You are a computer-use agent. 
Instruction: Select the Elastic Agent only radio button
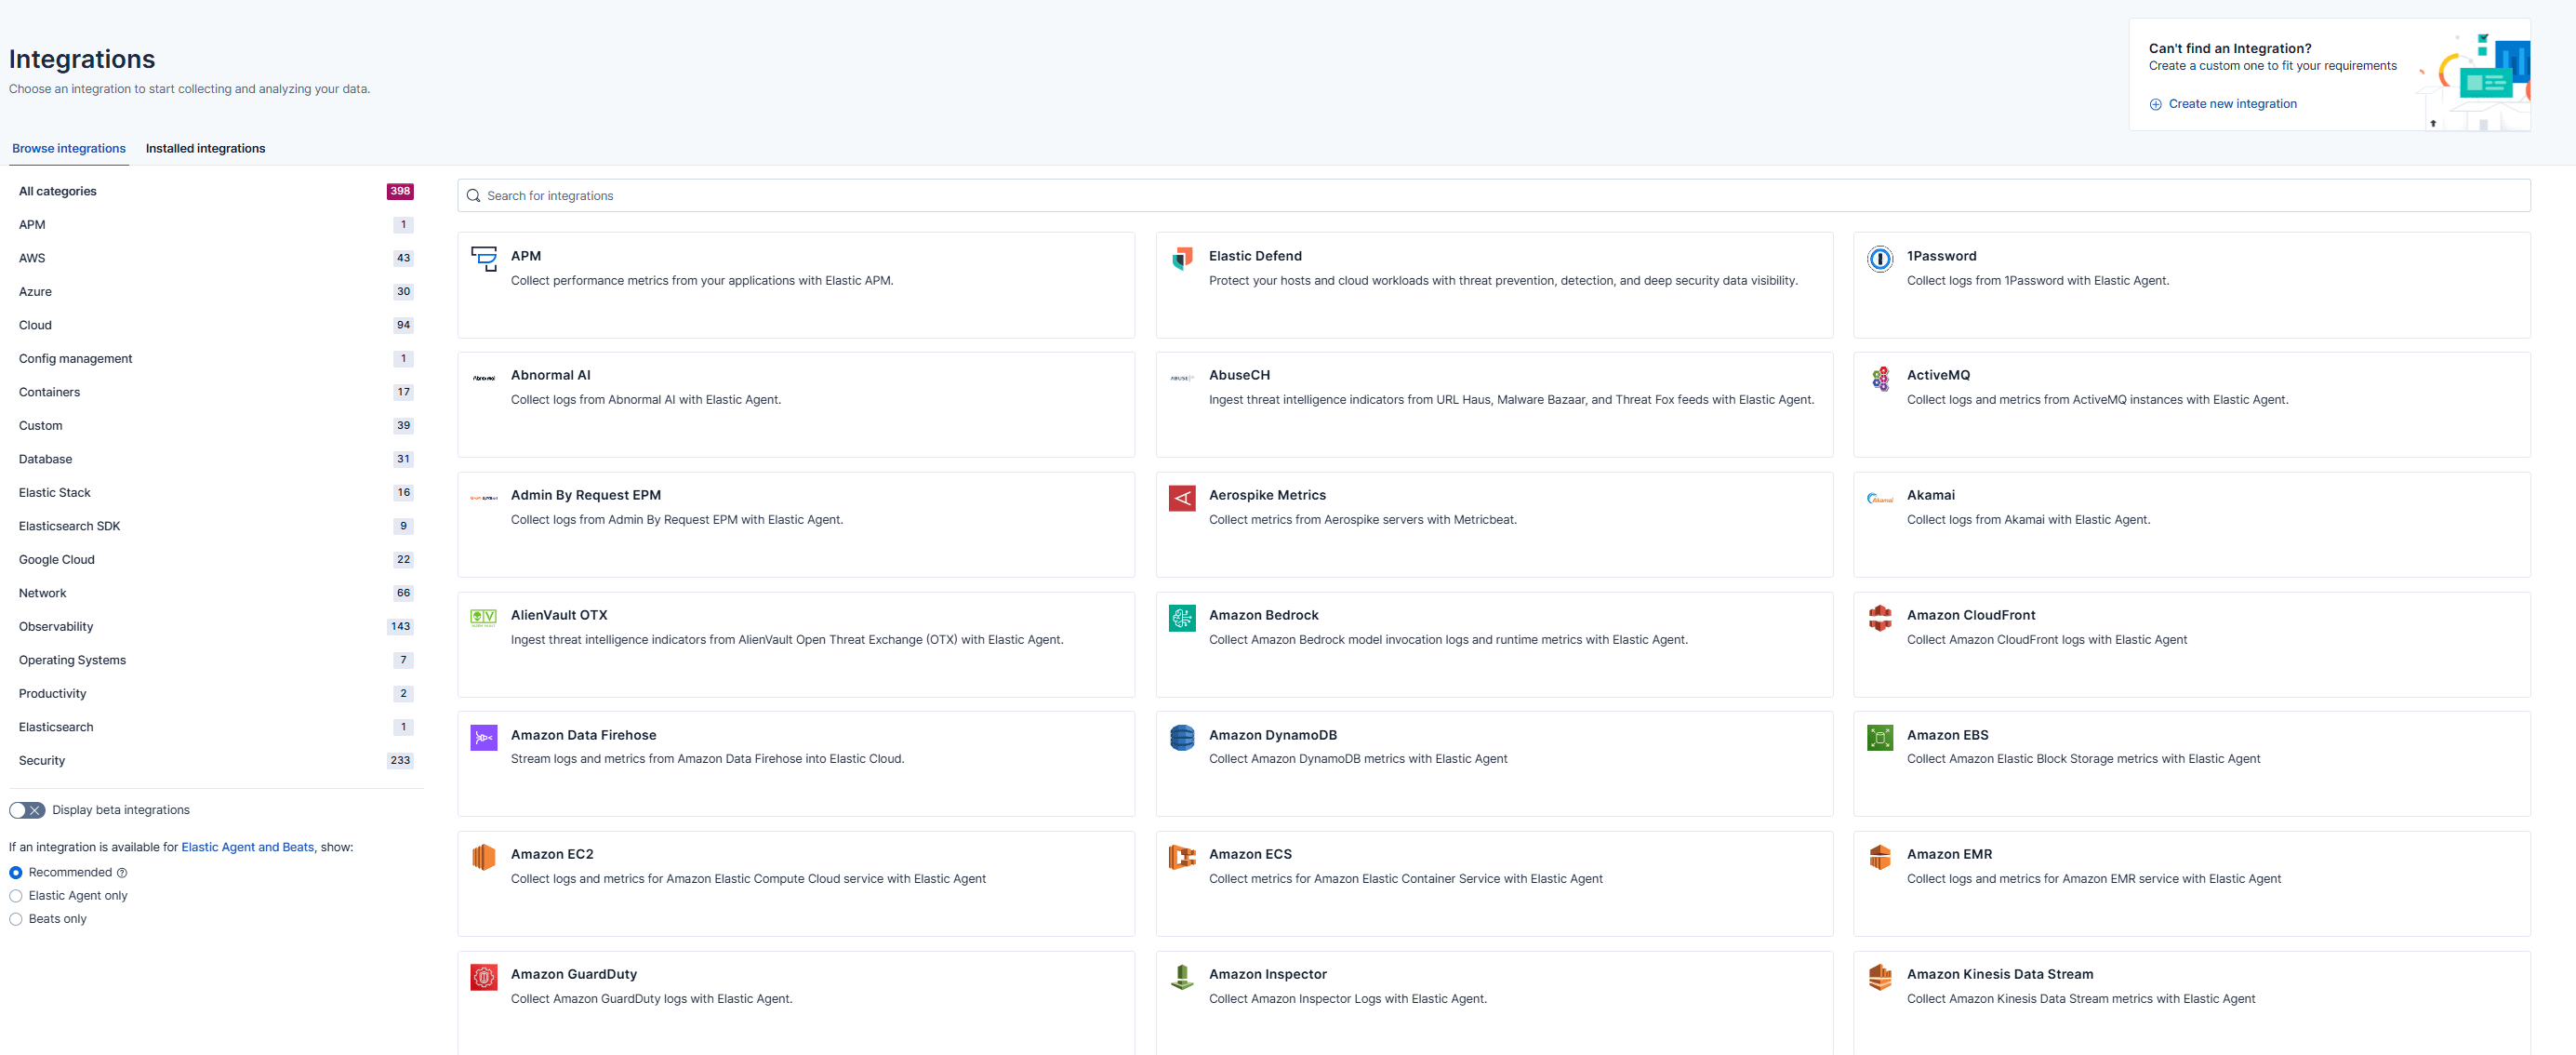16,896
